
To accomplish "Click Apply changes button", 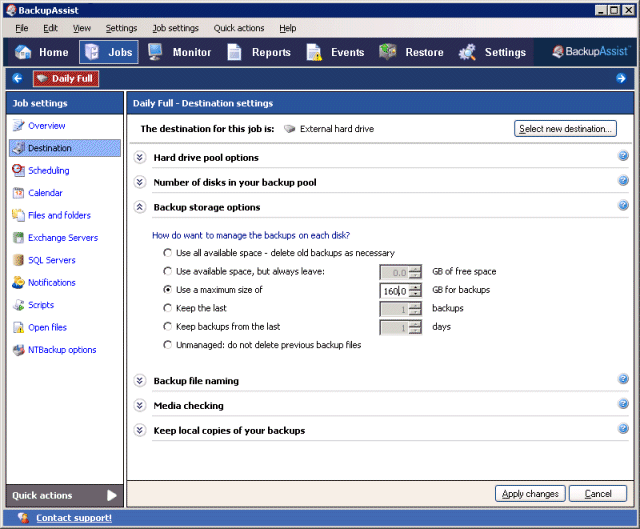I will coord(530,493).
